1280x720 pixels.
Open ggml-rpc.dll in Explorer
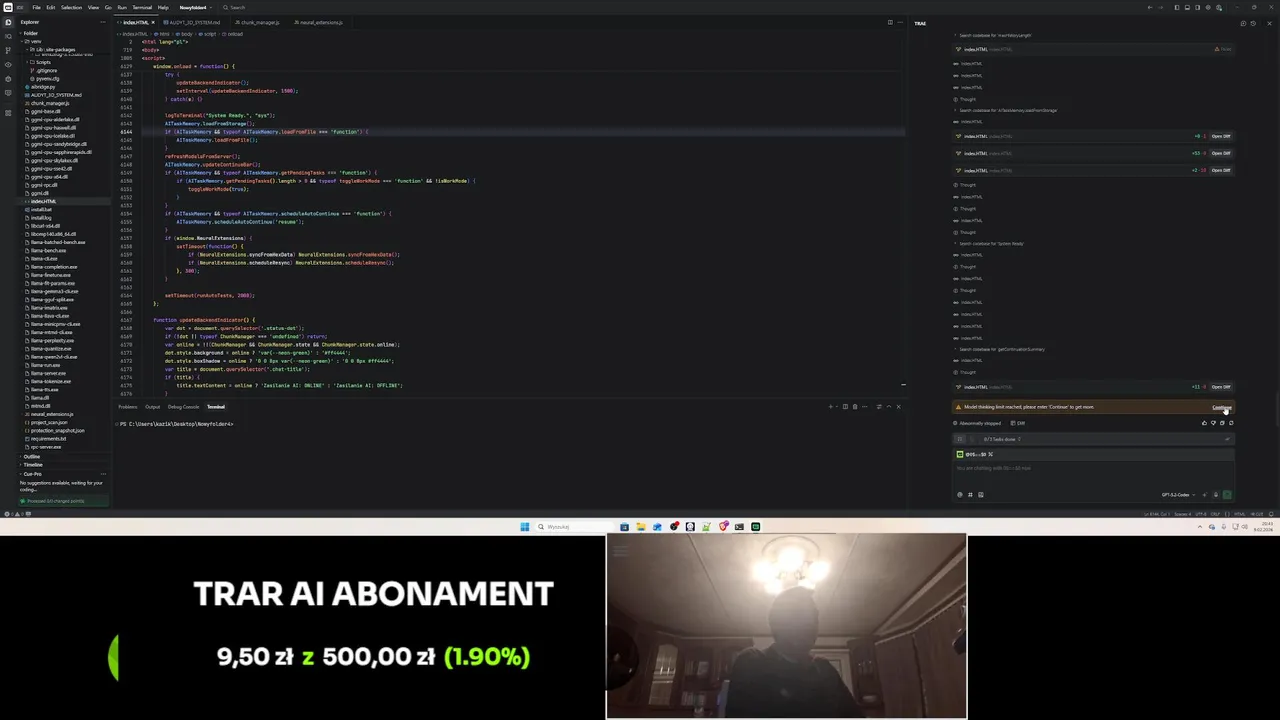pos(44,185)
